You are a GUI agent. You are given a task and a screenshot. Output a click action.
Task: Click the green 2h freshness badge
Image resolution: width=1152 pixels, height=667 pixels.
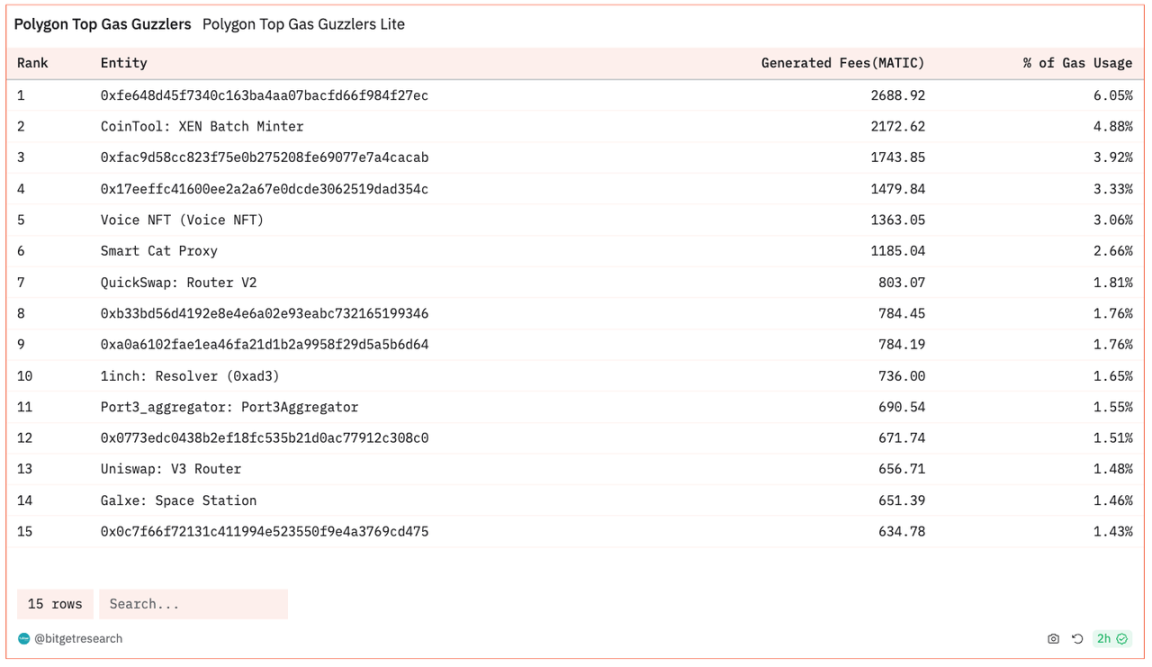coord(1111,639)
